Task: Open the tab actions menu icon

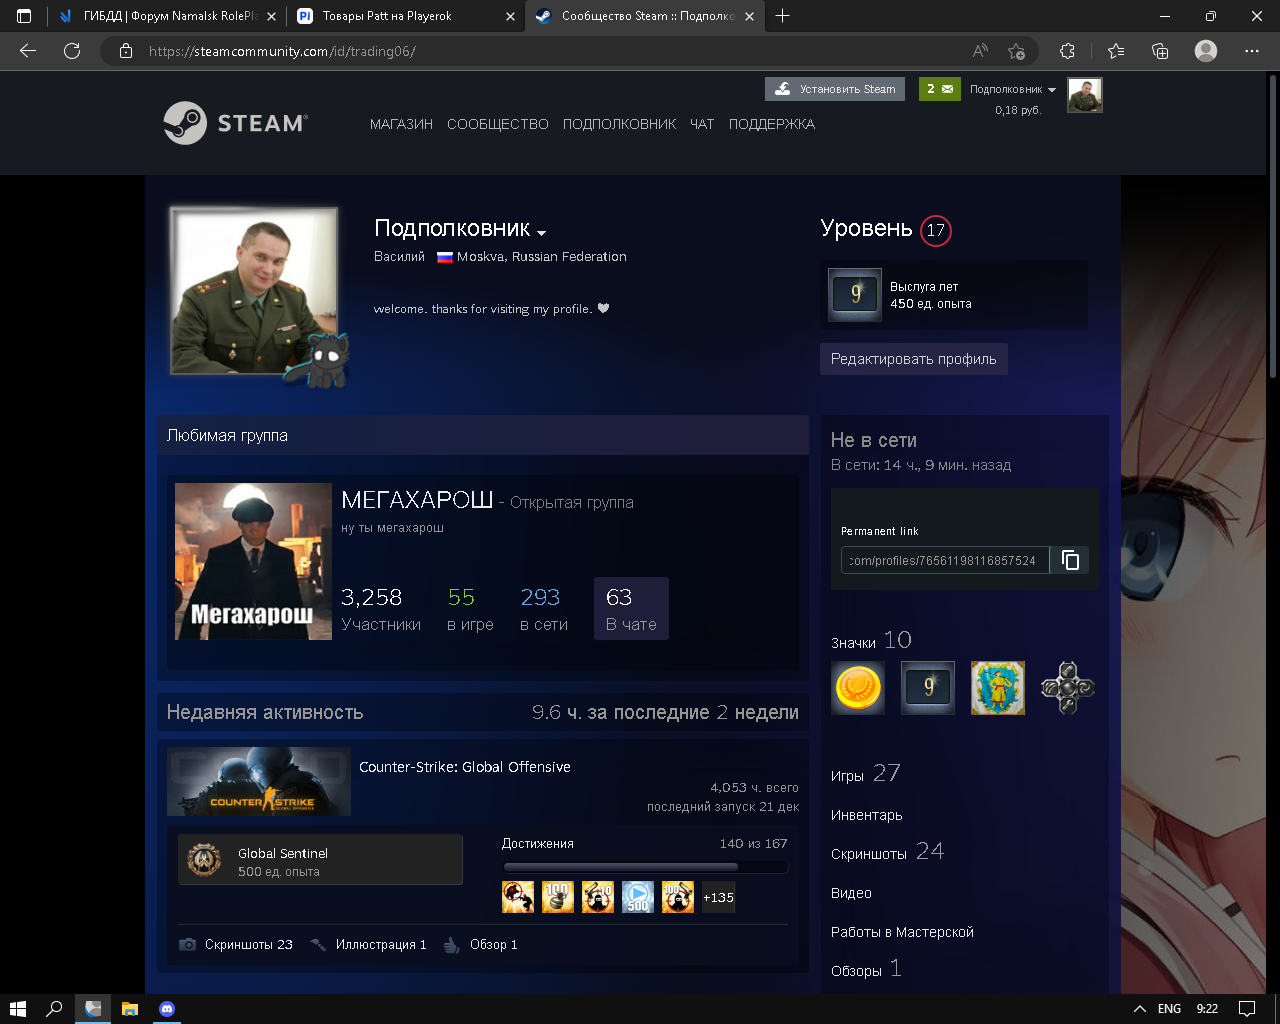Action: [24, 16]
